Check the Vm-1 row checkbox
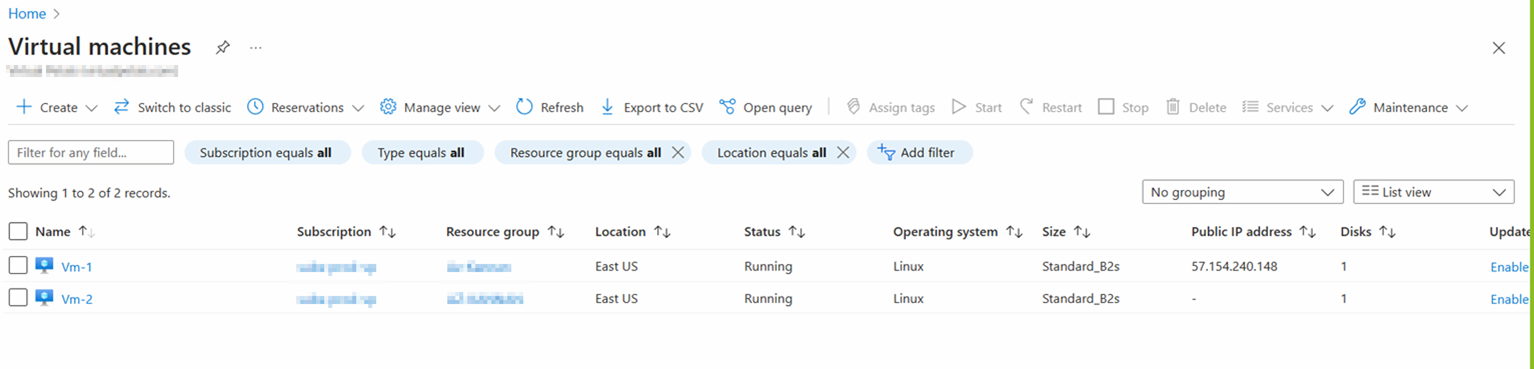The width and height of the screenshot is (1534, 369). [x=18, y=266]
